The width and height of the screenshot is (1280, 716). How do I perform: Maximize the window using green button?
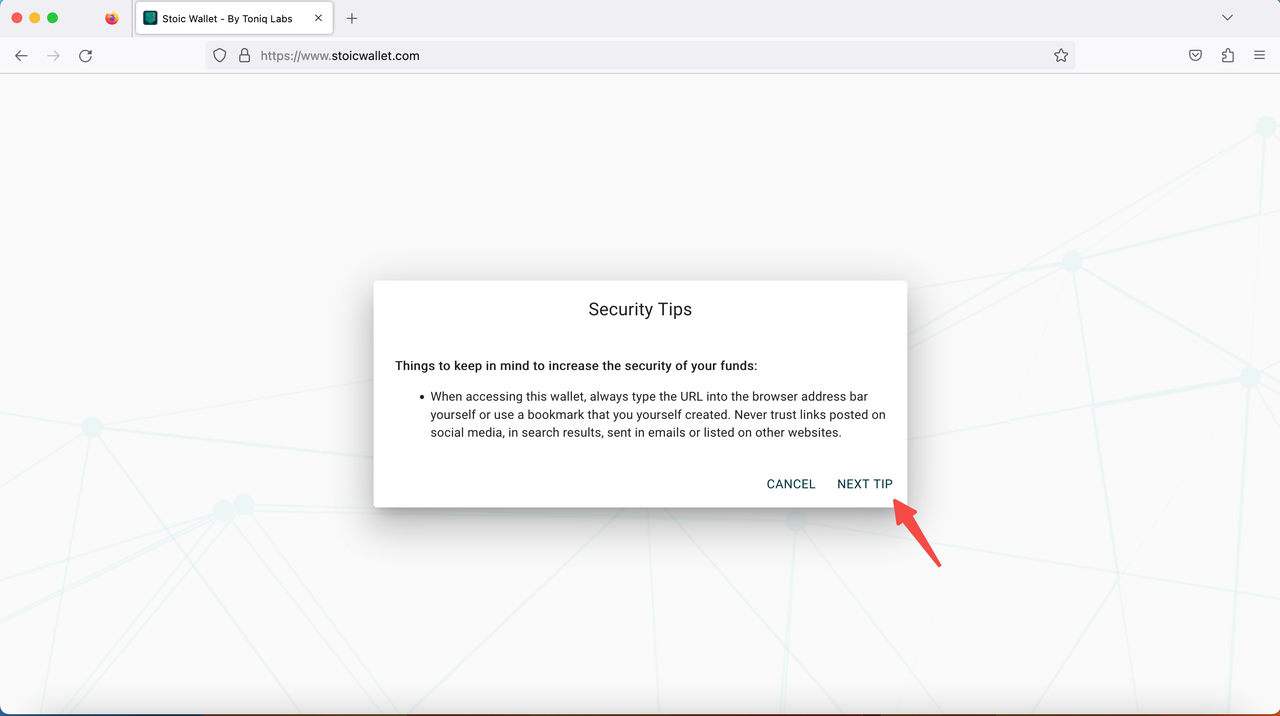(x=53, y=18)
